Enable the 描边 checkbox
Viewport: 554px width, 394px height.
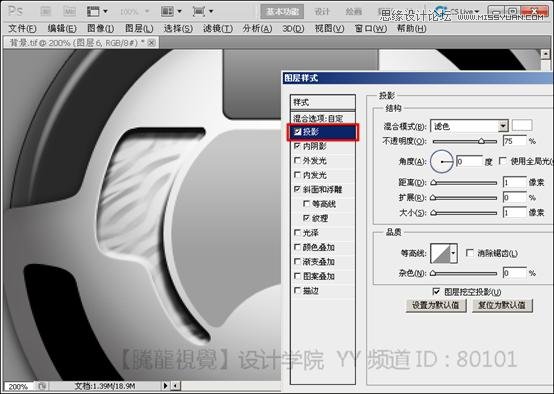[297, 291]
